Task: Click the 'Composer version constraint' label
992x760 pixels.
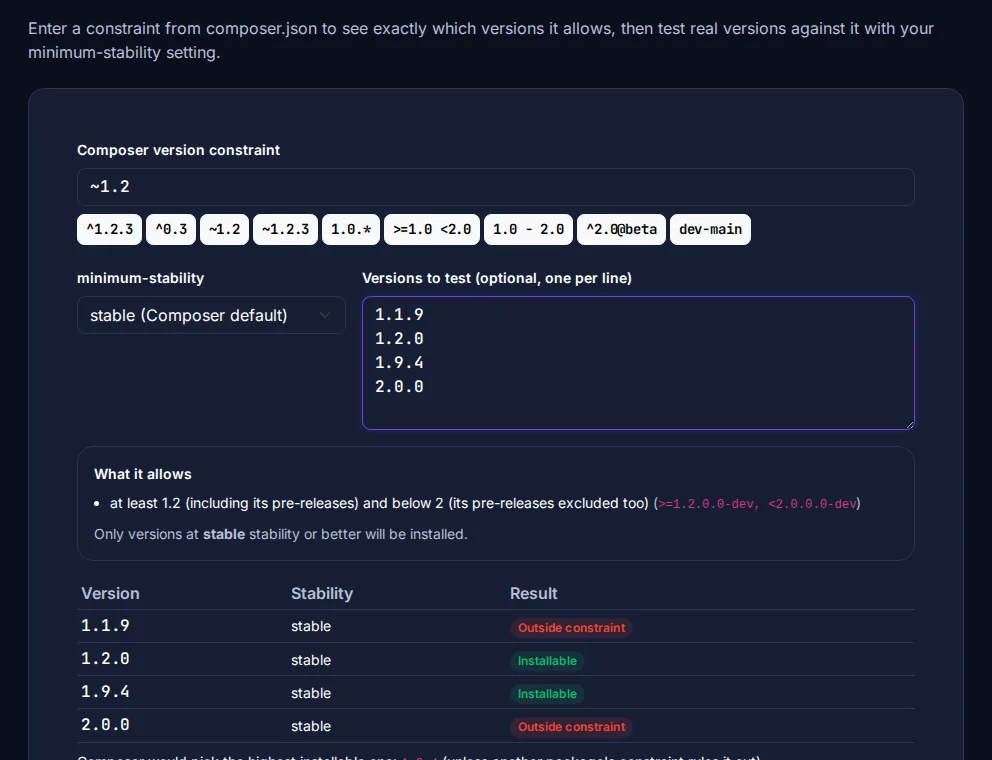Action: point(178,150)
